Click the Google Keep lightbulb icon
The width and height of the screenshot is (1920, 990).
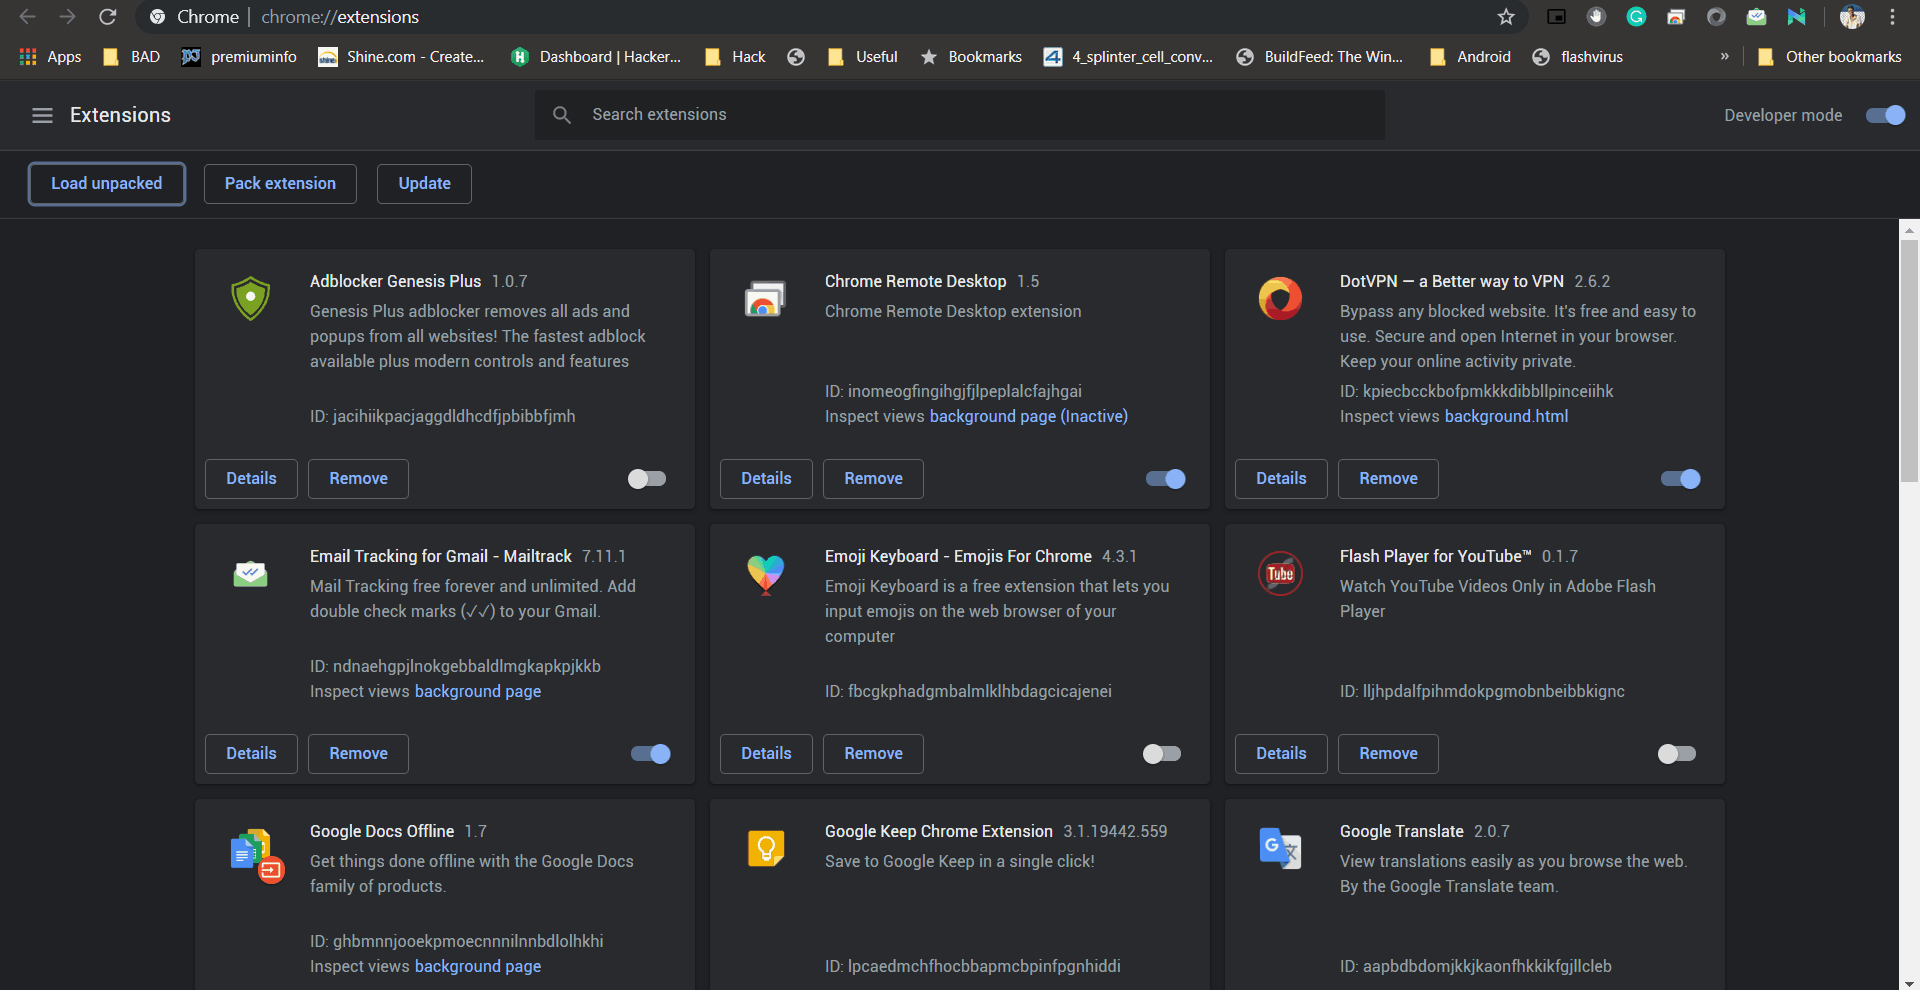point(766,849)
